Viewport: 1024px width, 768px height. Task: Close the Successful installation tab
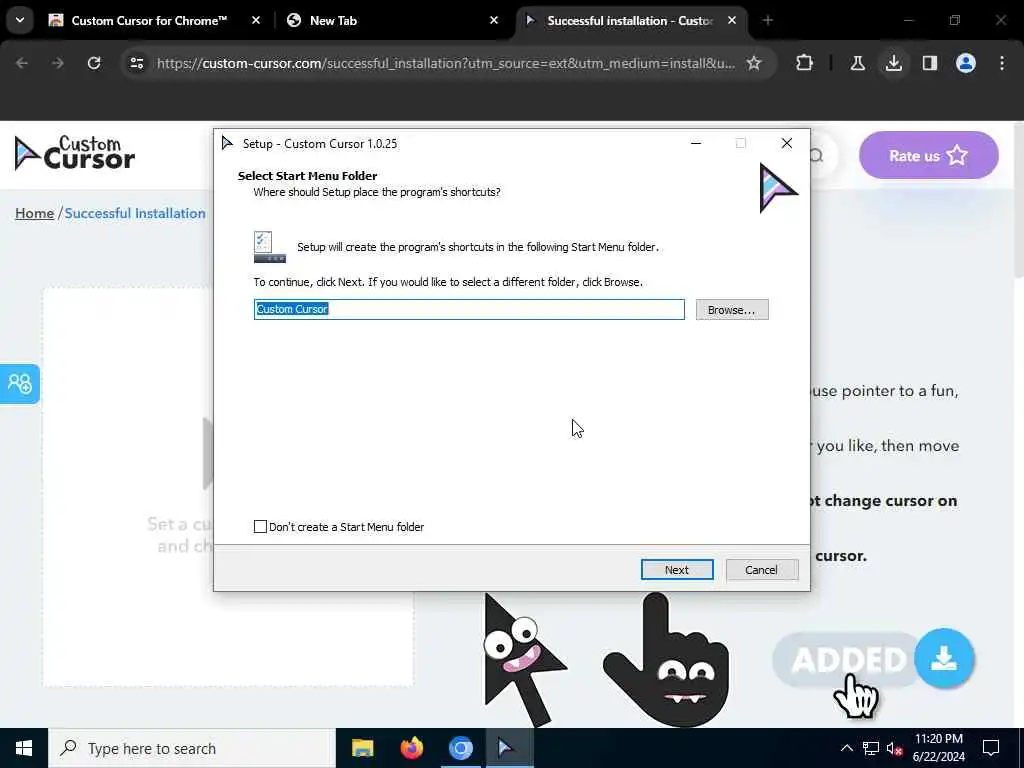pos(732,21)
